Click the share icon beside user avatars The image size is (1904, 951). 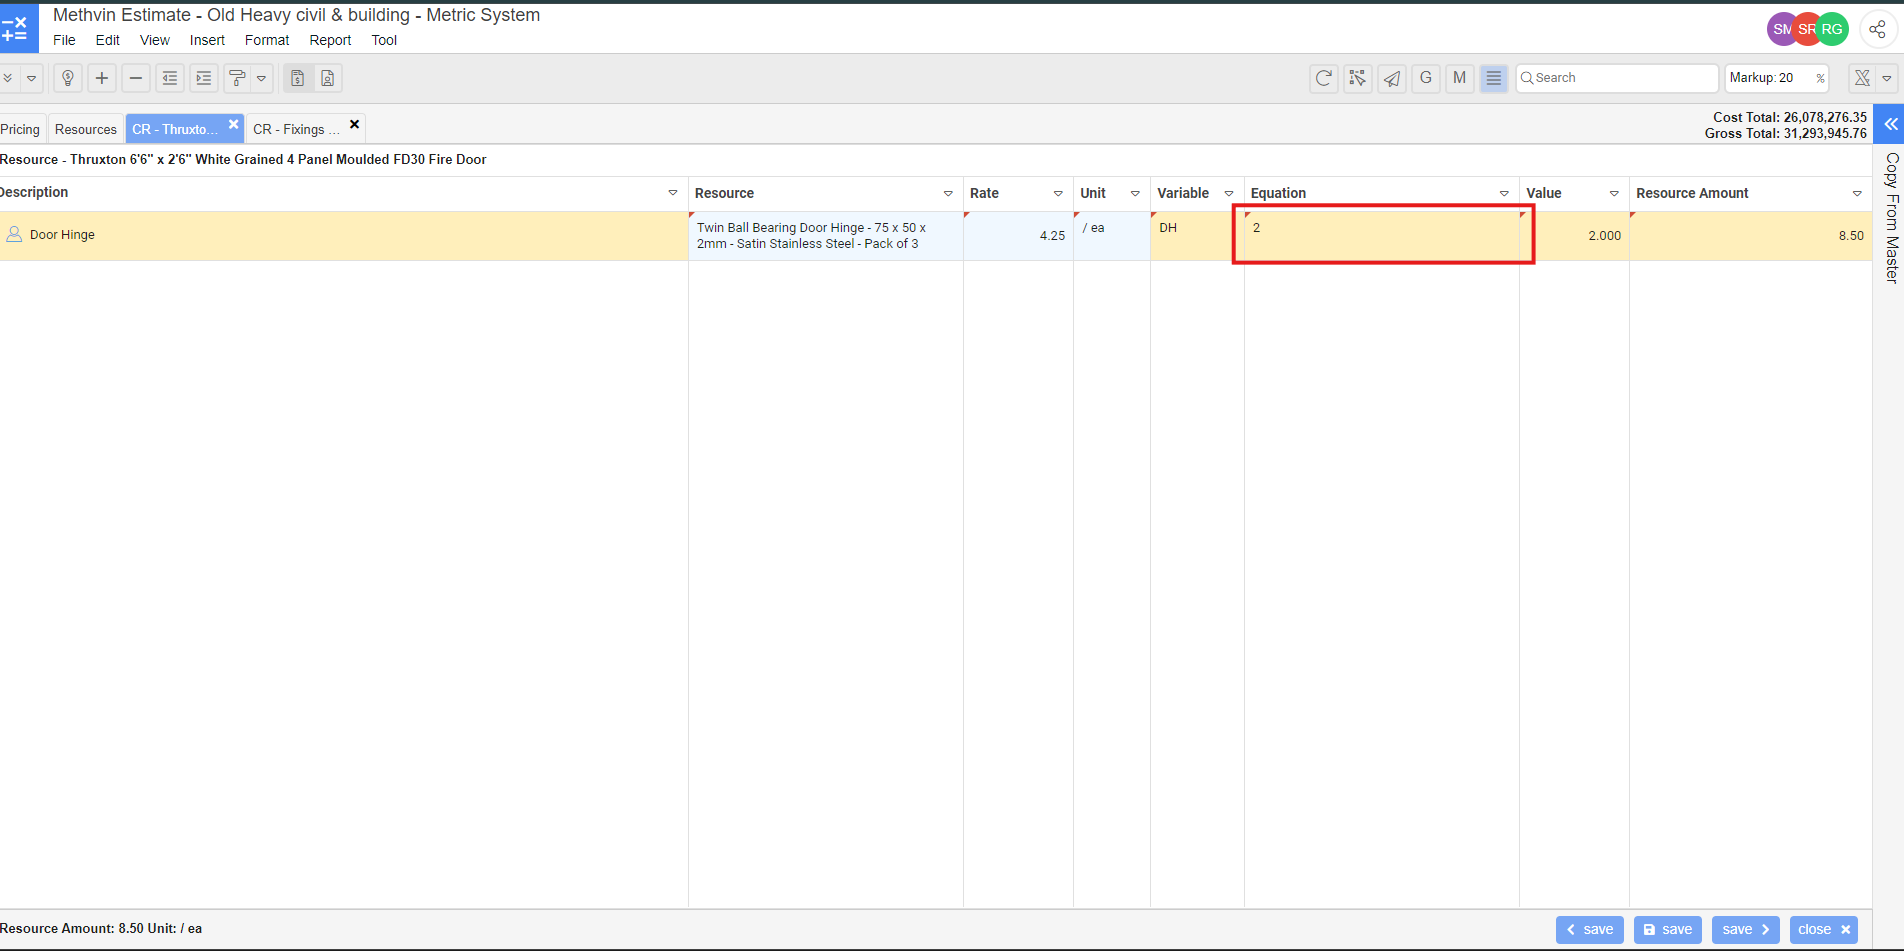click(1877, 30)
